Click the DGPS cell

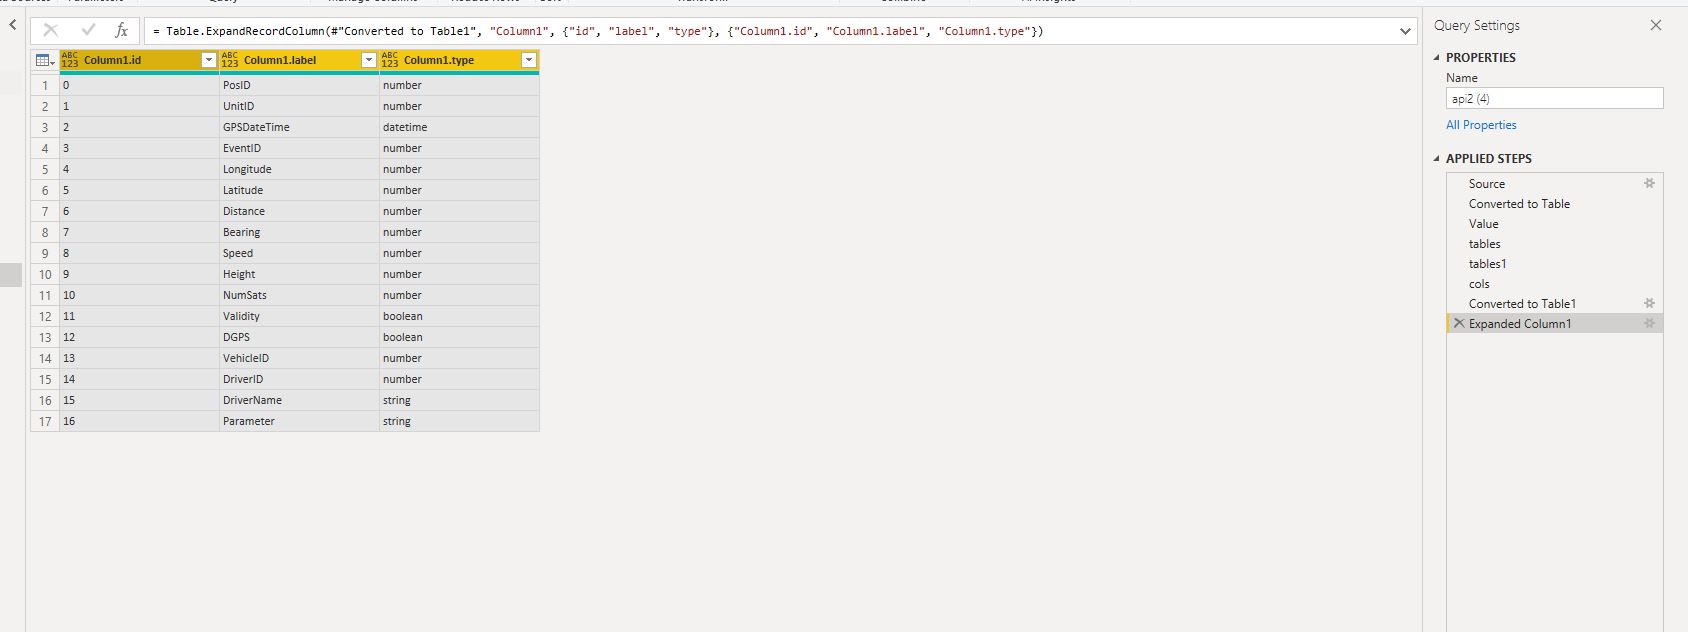tap(299, 337)
